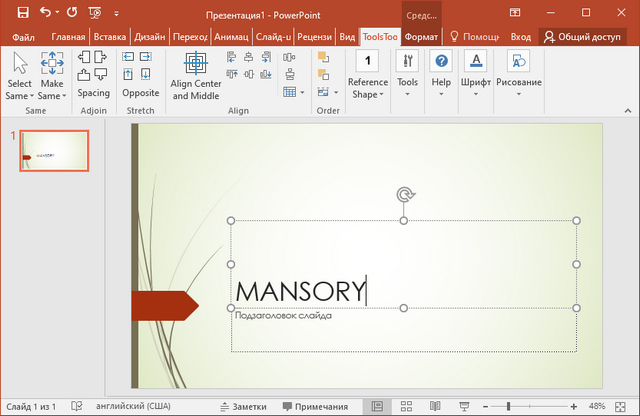This screenshot has width=640, height=416.
Task: Click the Save icon in quick access toolbar
Action: (x=22, y=13)
